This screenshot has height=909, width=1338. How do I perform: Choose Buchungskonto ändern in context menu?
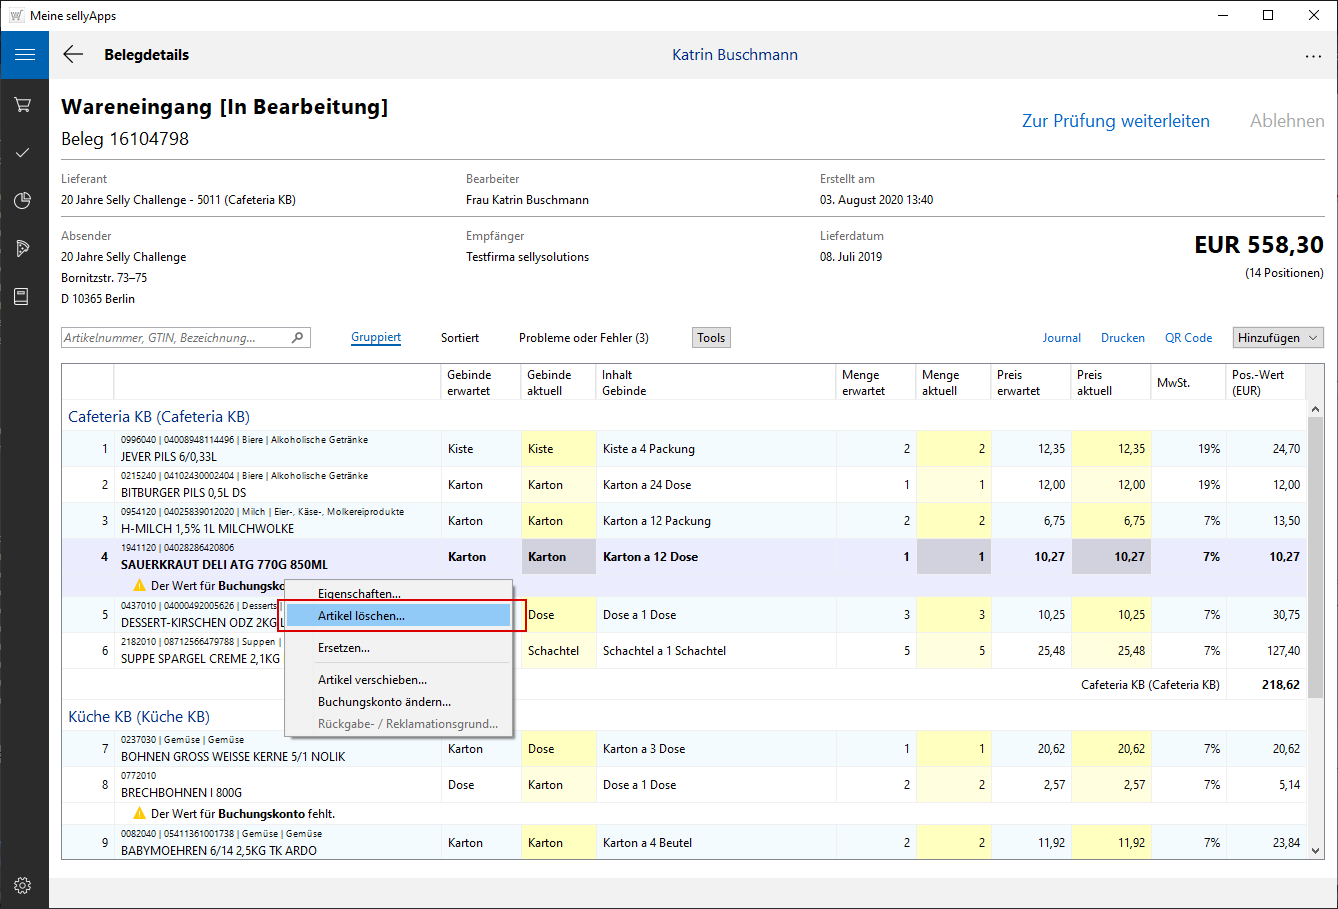(x=384, y=702)
